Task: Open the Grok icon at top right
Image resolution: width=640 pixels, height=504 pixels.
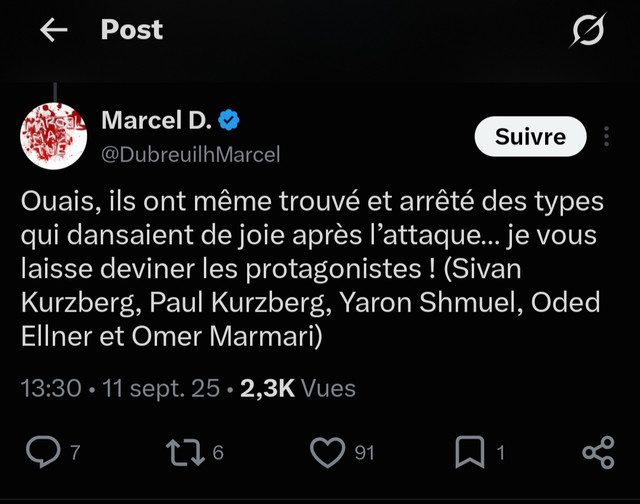Action: click(588, 30)
